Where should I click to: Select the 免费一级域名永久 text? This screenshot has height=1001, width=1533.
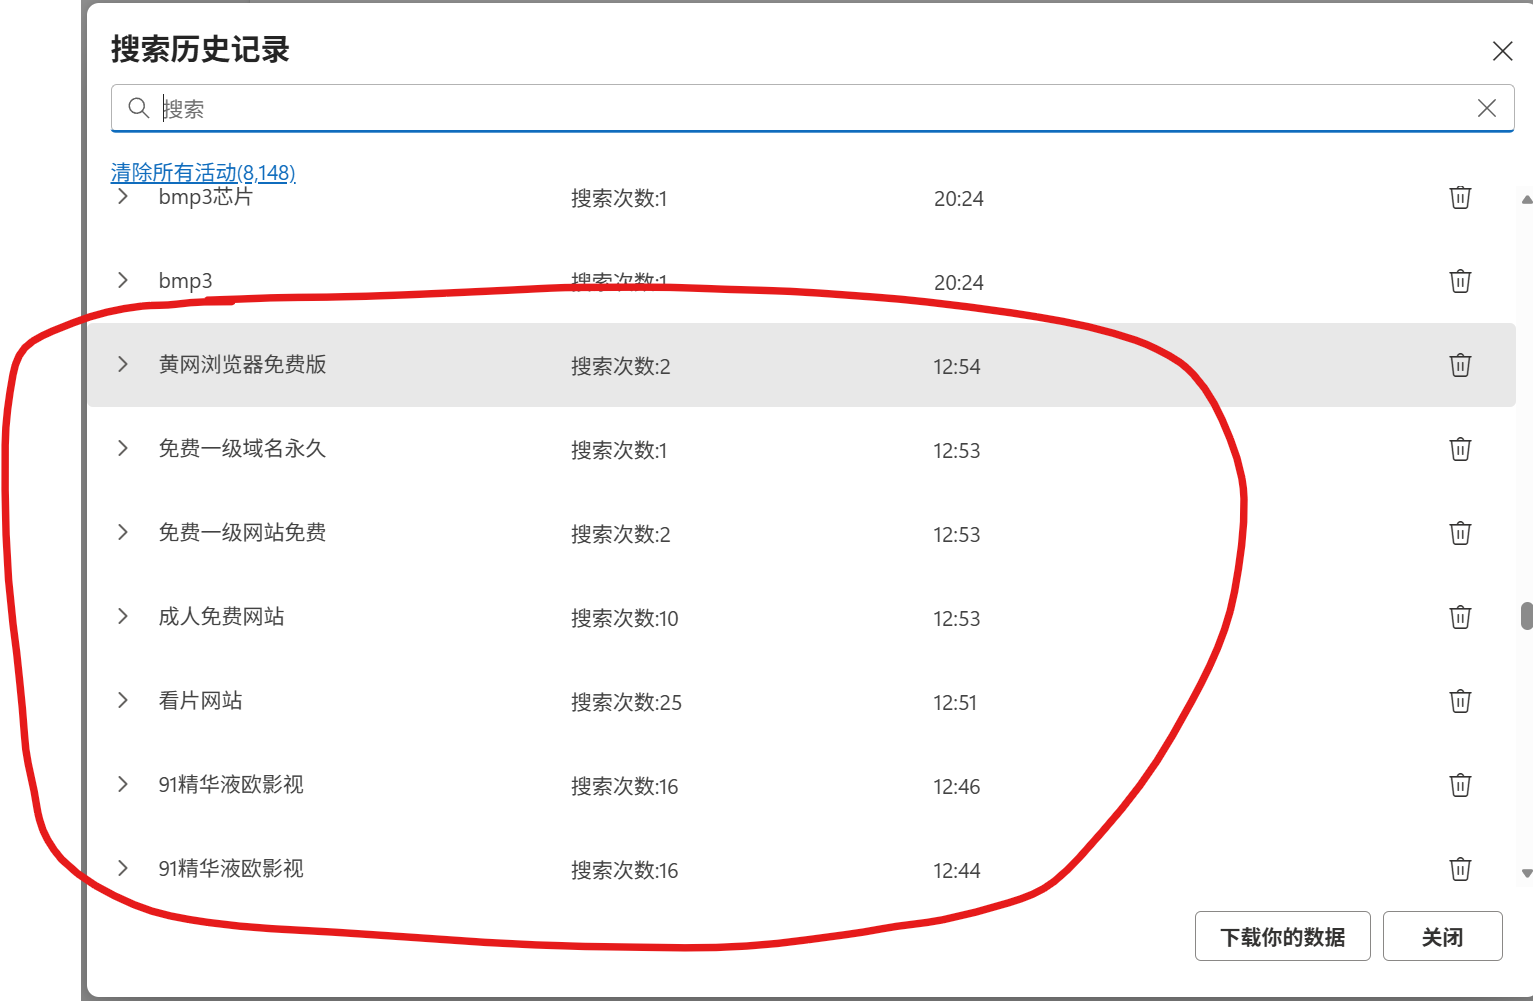click(242, 449)
